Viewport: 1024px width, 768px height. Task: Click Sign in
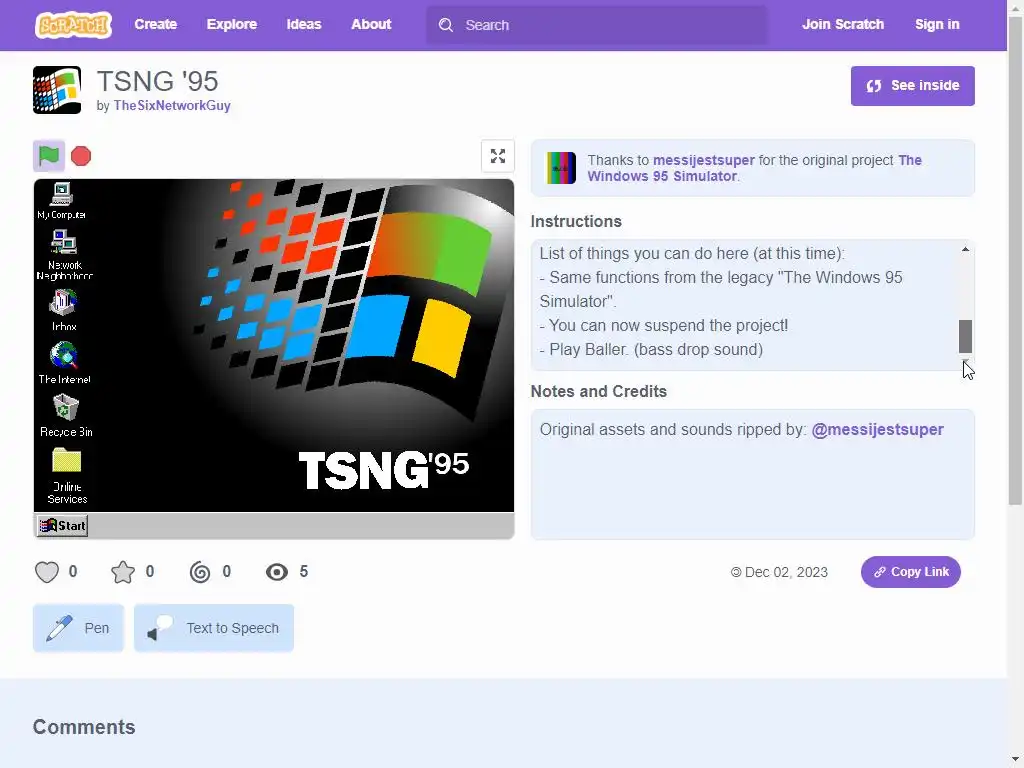[937, 24]
